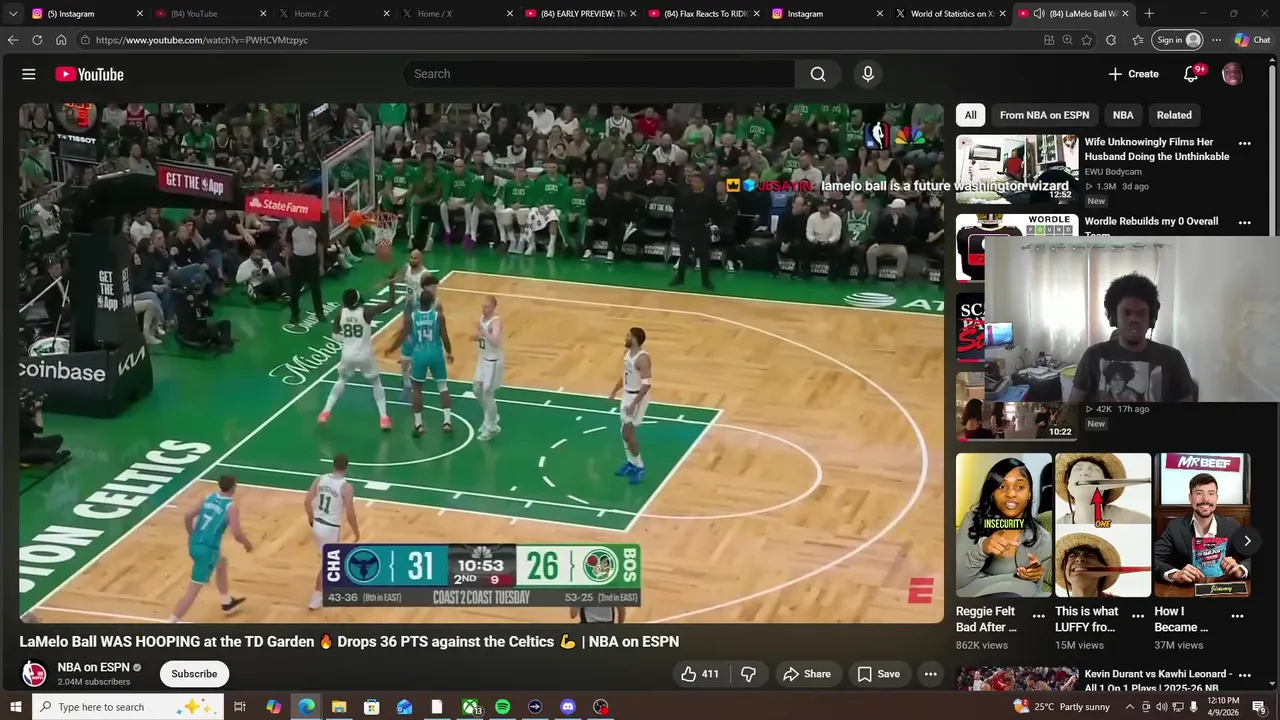Switch to the EARLY PREVIEW tab
Viewport: 1280px width, 720px height.
point(582,14)
